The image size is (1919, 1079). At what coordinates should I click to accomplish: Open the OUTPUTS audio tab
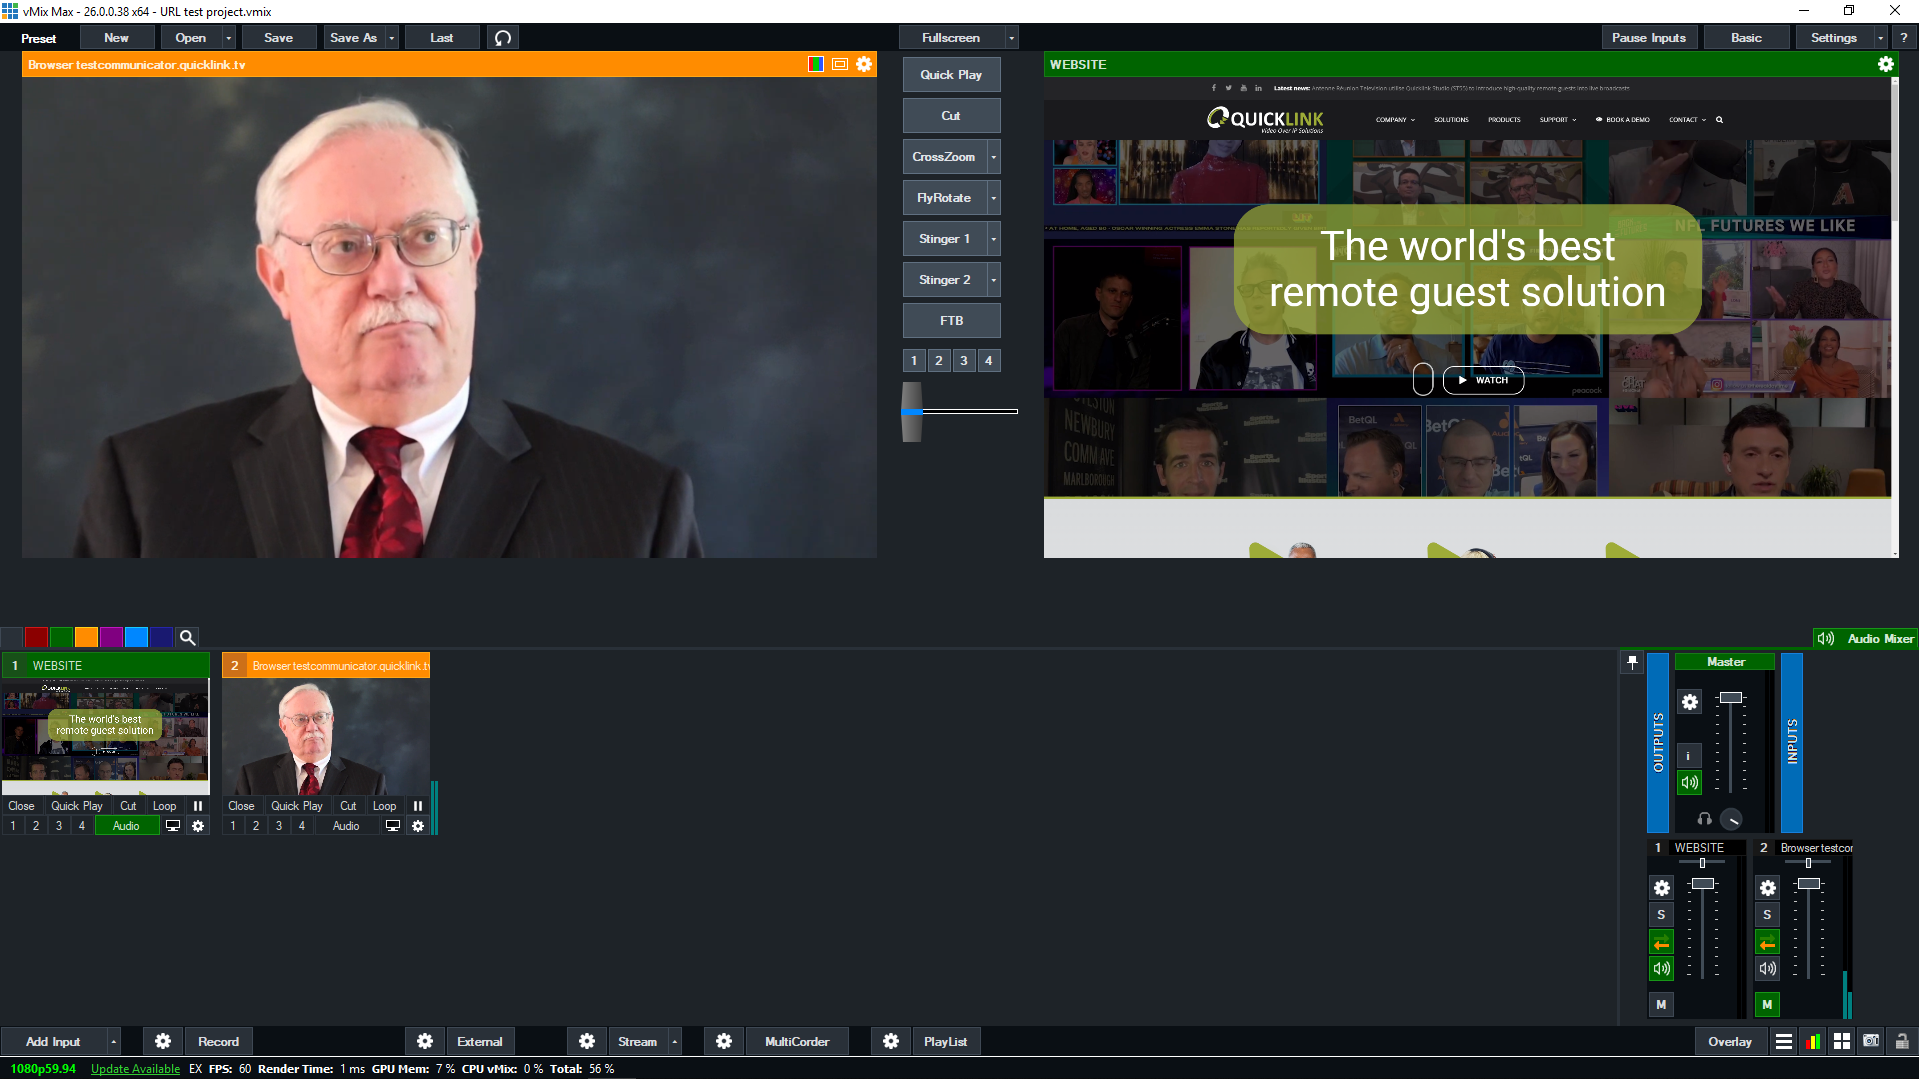pos(1658,743)
